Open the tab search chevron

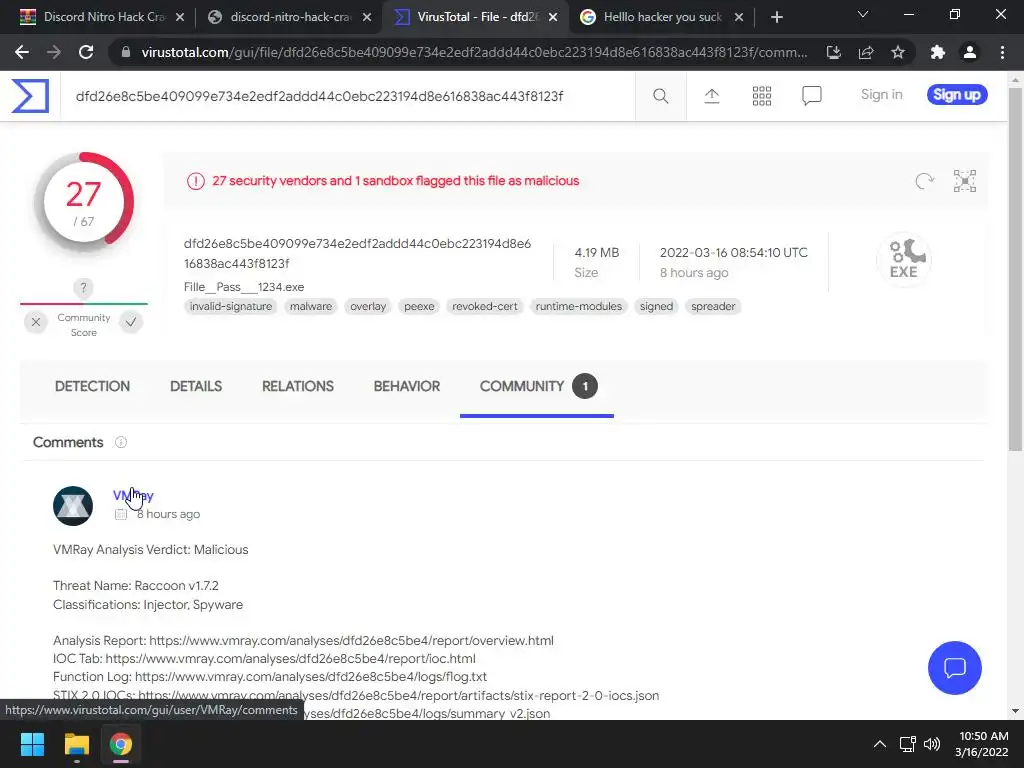[863, 14]
